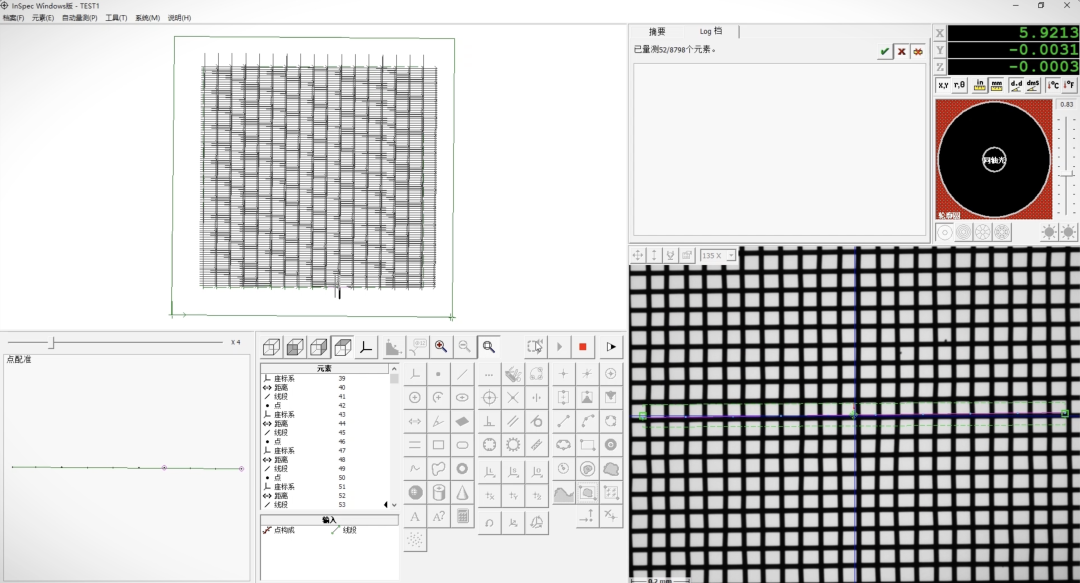Select the distance measurement tool

pos(415,421)
